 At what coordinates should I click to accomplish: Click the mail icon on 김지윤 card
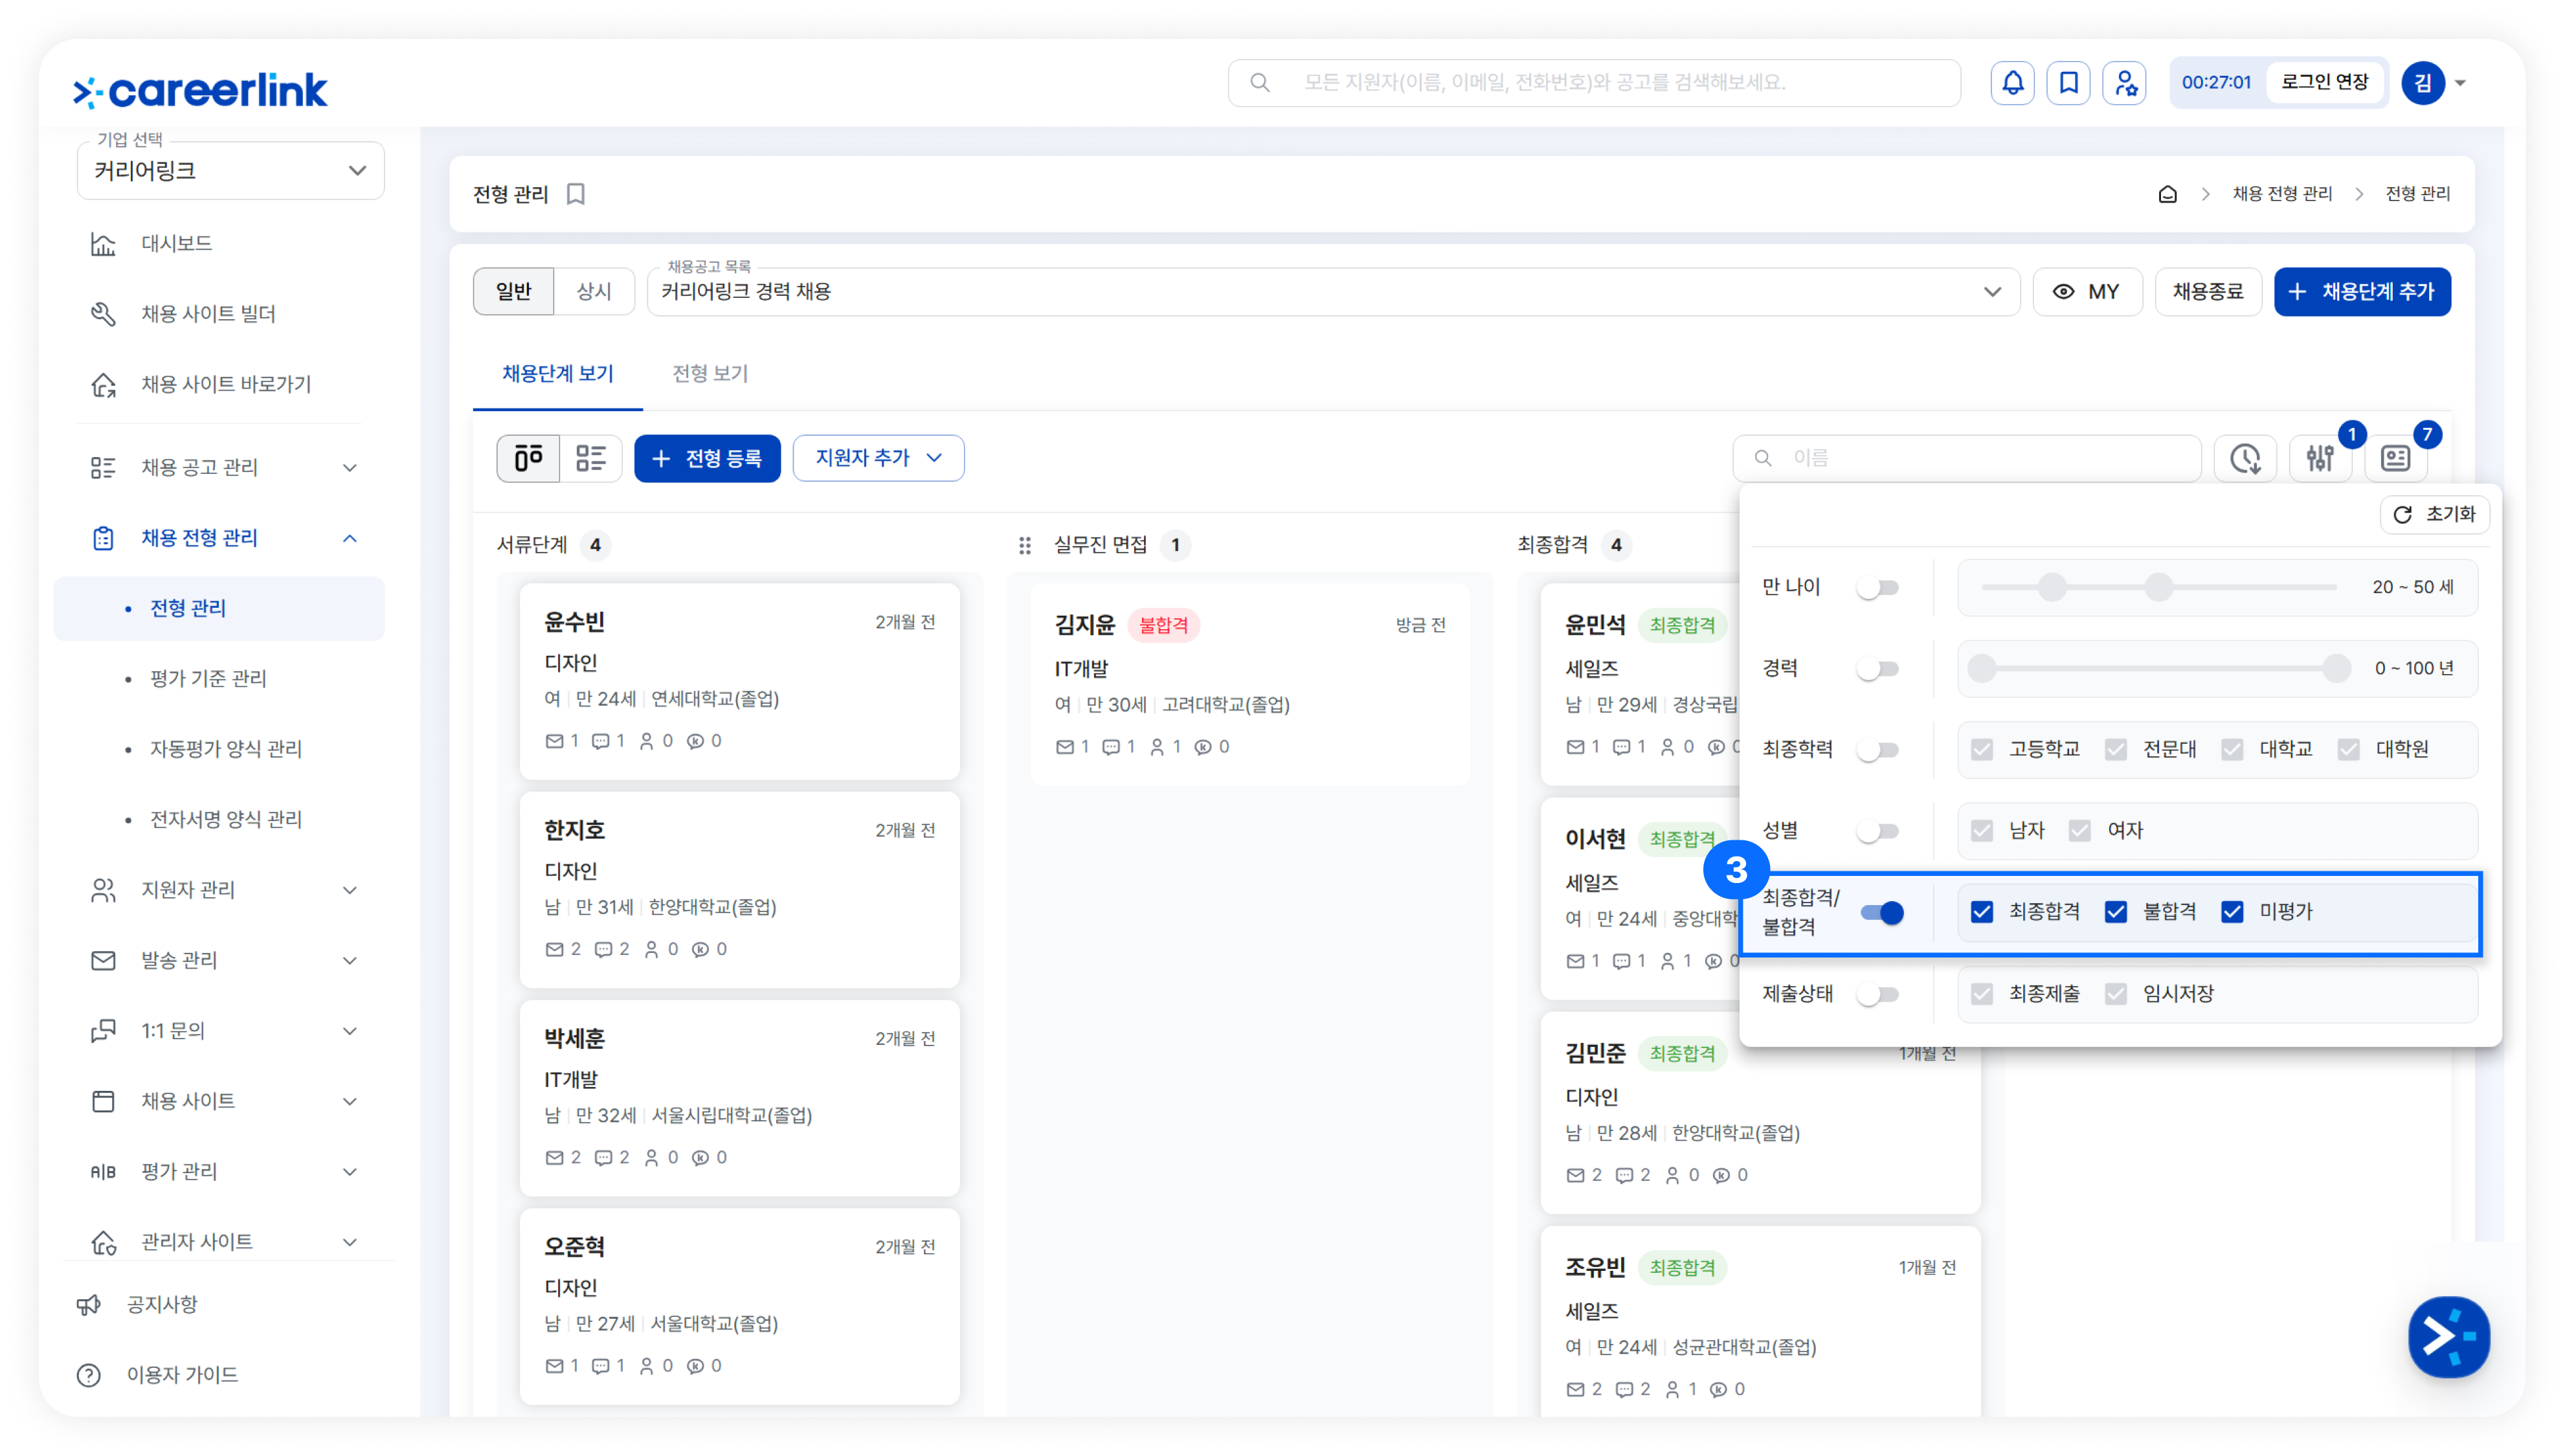pyautogui.click(x=1064, y=747)
